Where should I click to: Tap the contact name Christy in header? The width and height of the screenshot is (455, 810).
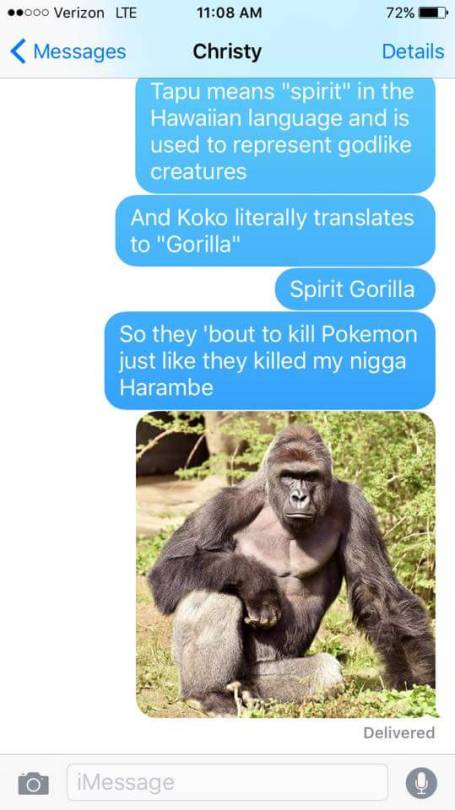point(227,52)
